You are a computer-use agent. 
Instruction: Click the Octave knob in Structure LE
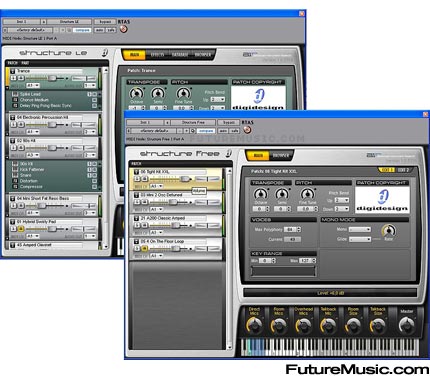coord(136,93)
